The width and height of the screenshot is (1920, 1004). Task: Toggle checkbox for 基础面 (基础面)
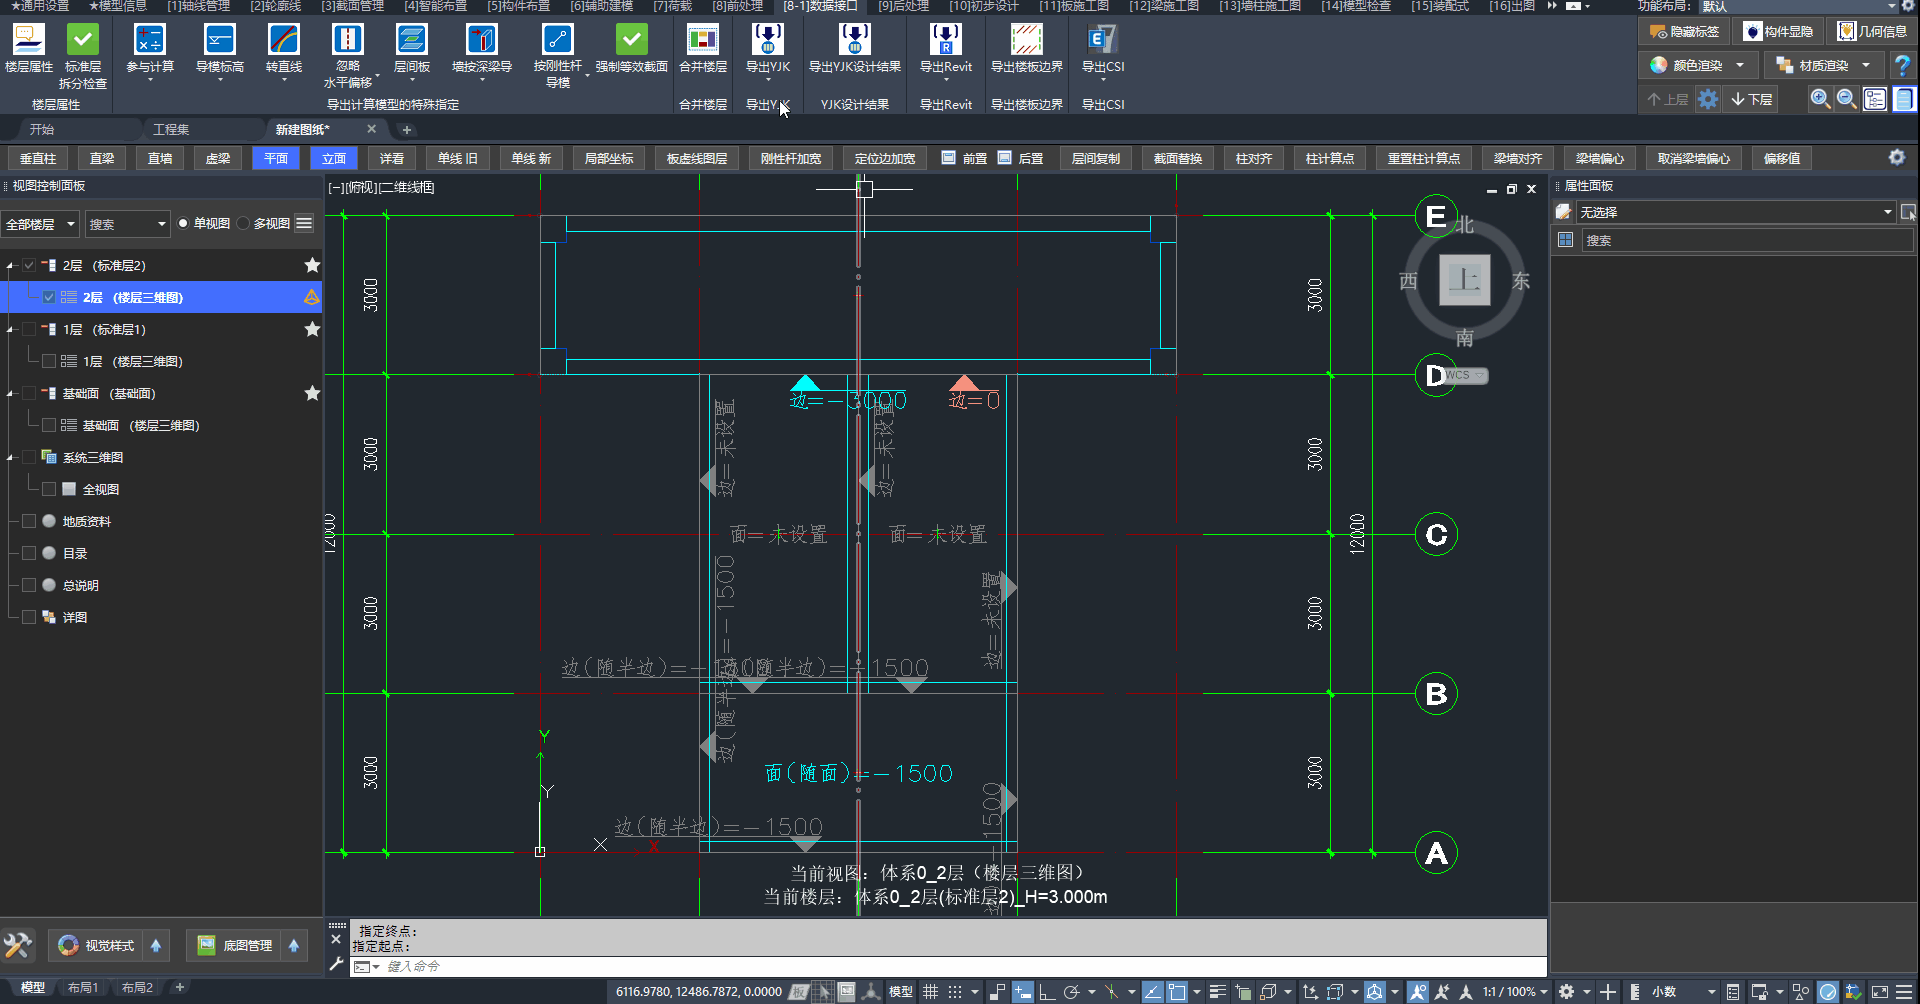[29, 393]
